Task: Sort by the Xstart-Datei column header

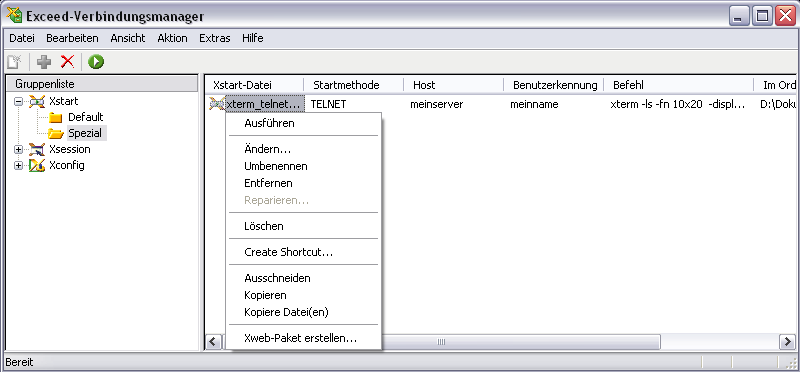Action: pyautogui.click(x=254, y=85)
